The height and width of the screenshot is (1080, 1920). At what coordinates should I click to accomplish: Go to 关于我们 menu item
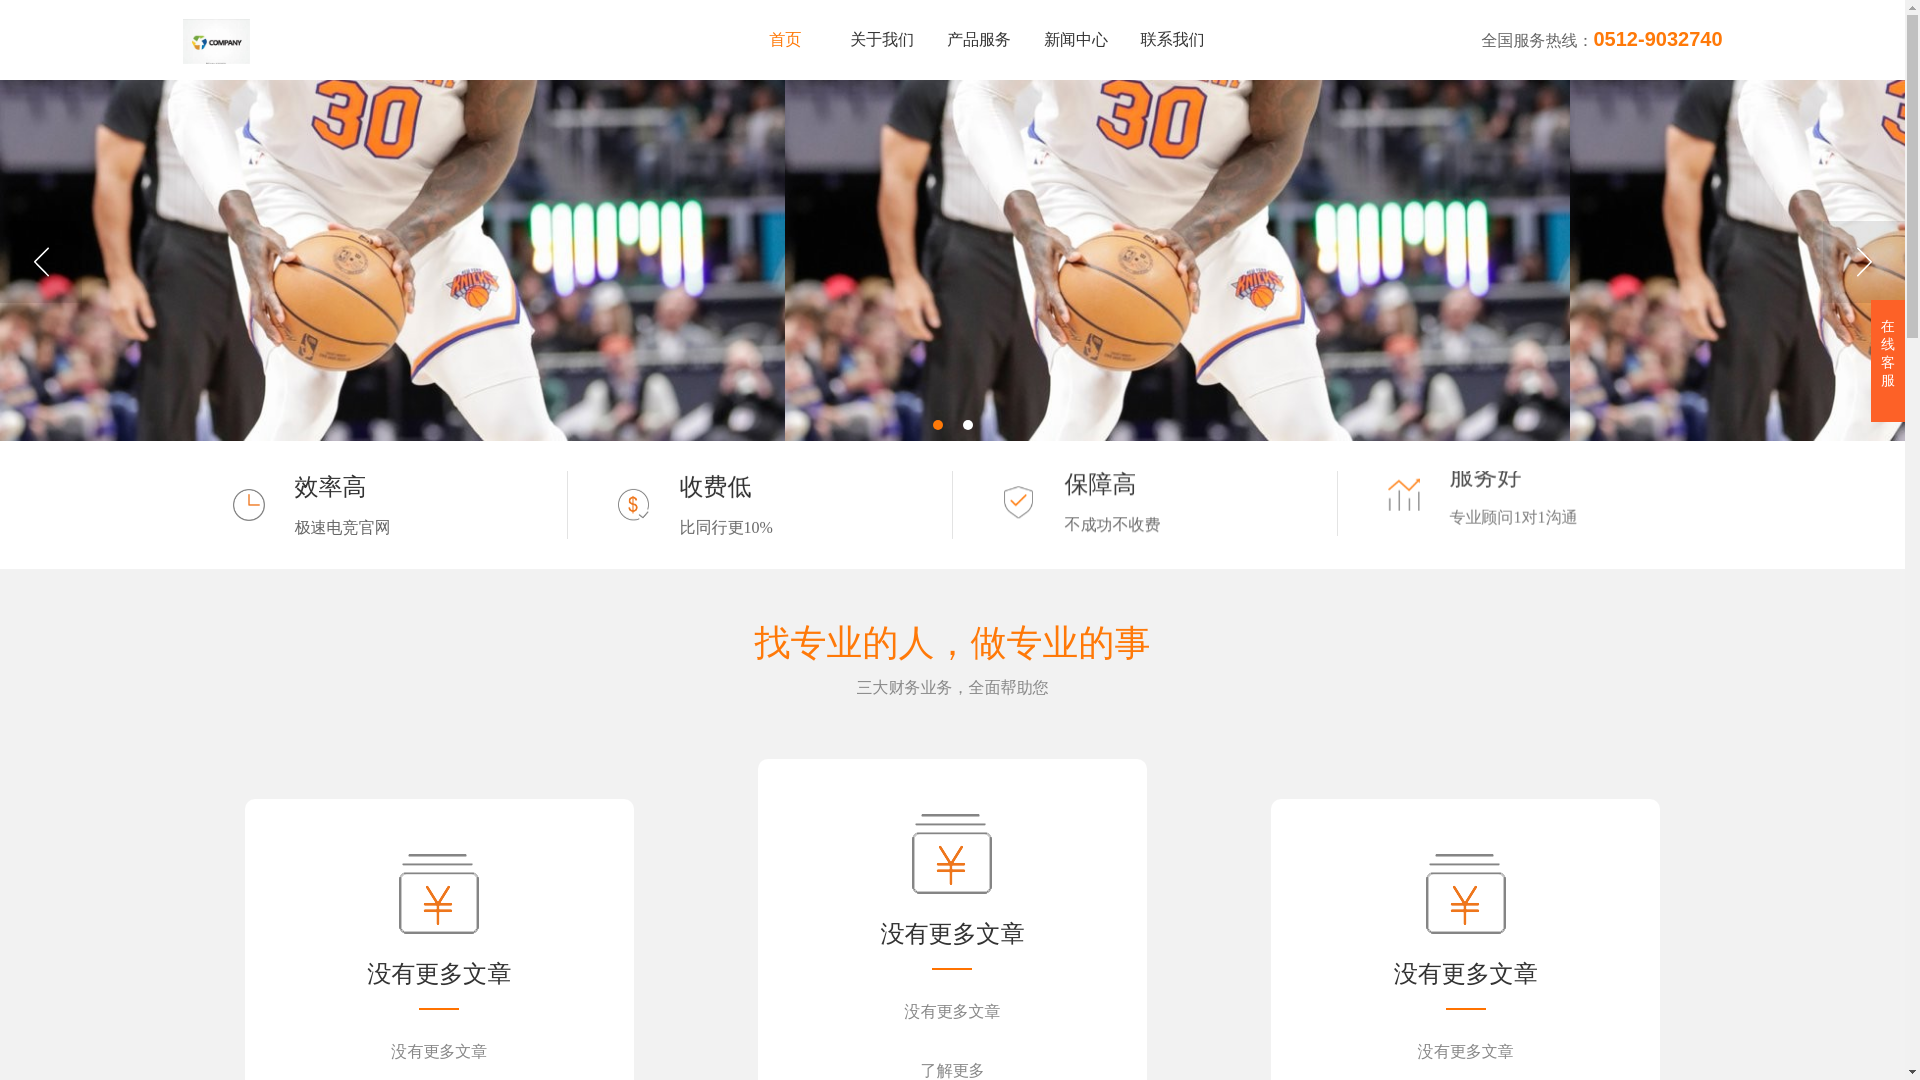pyautogui.click(x=882, y=40)
